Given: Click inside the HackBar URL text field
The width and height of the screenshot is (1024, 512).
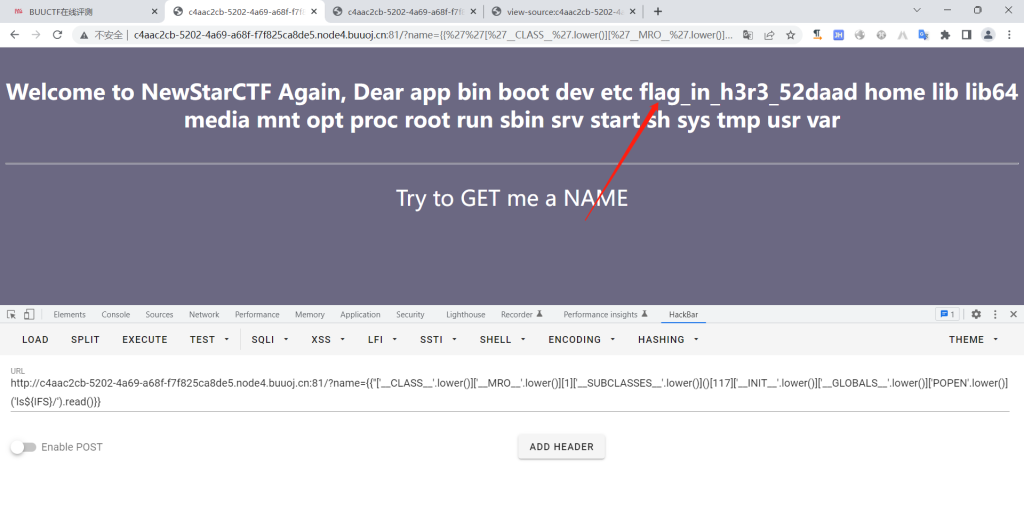Looking at the screenshot, I should pos(500,392).
